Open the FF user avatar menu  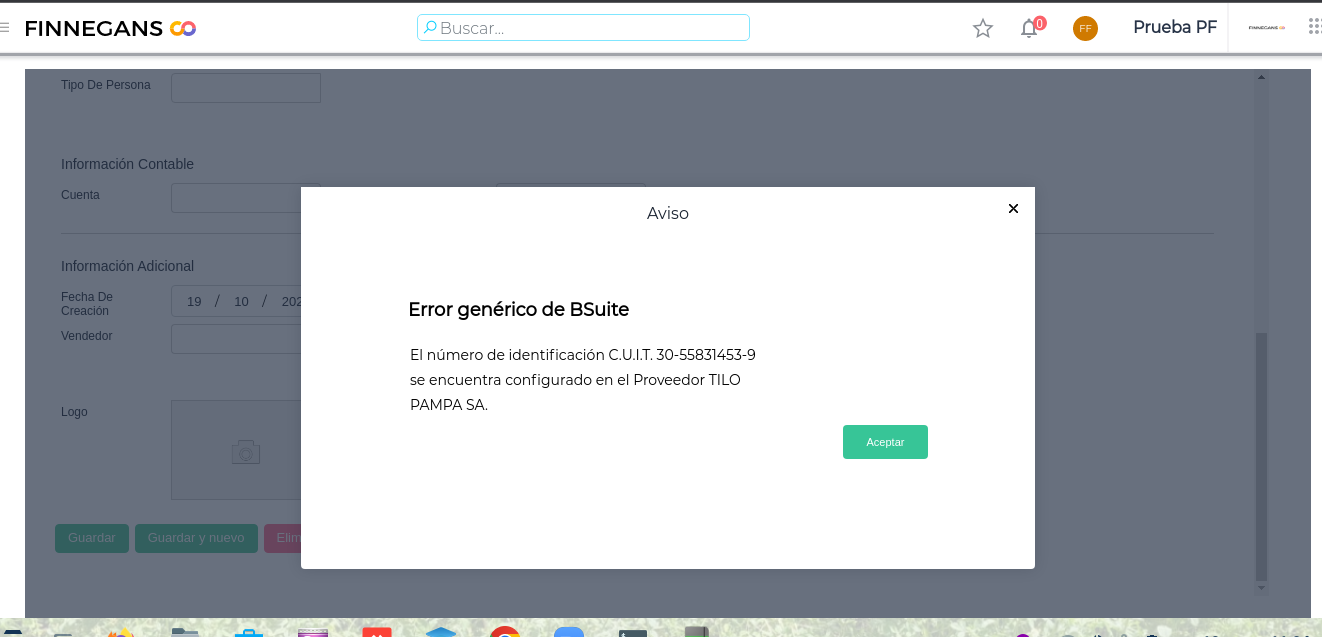click(1085, 28)
